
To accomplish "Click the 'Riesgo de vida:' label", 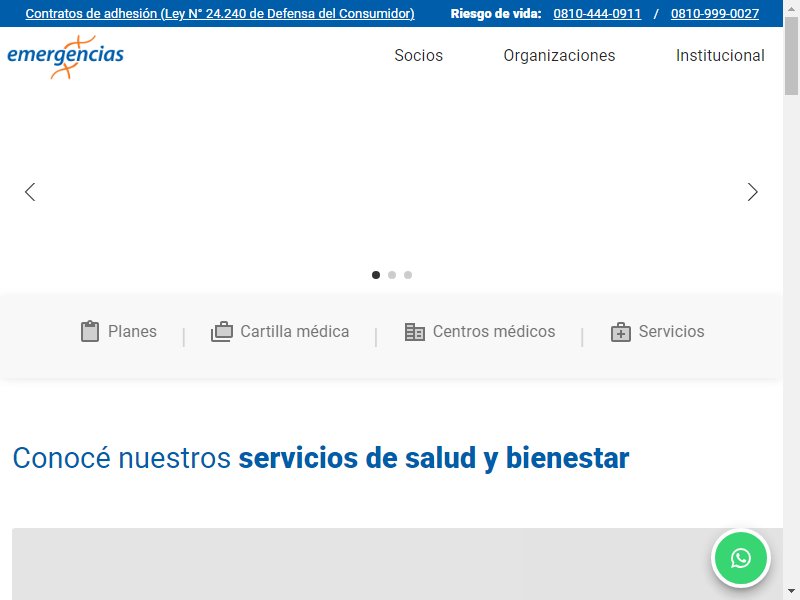I will coord(495,14).
